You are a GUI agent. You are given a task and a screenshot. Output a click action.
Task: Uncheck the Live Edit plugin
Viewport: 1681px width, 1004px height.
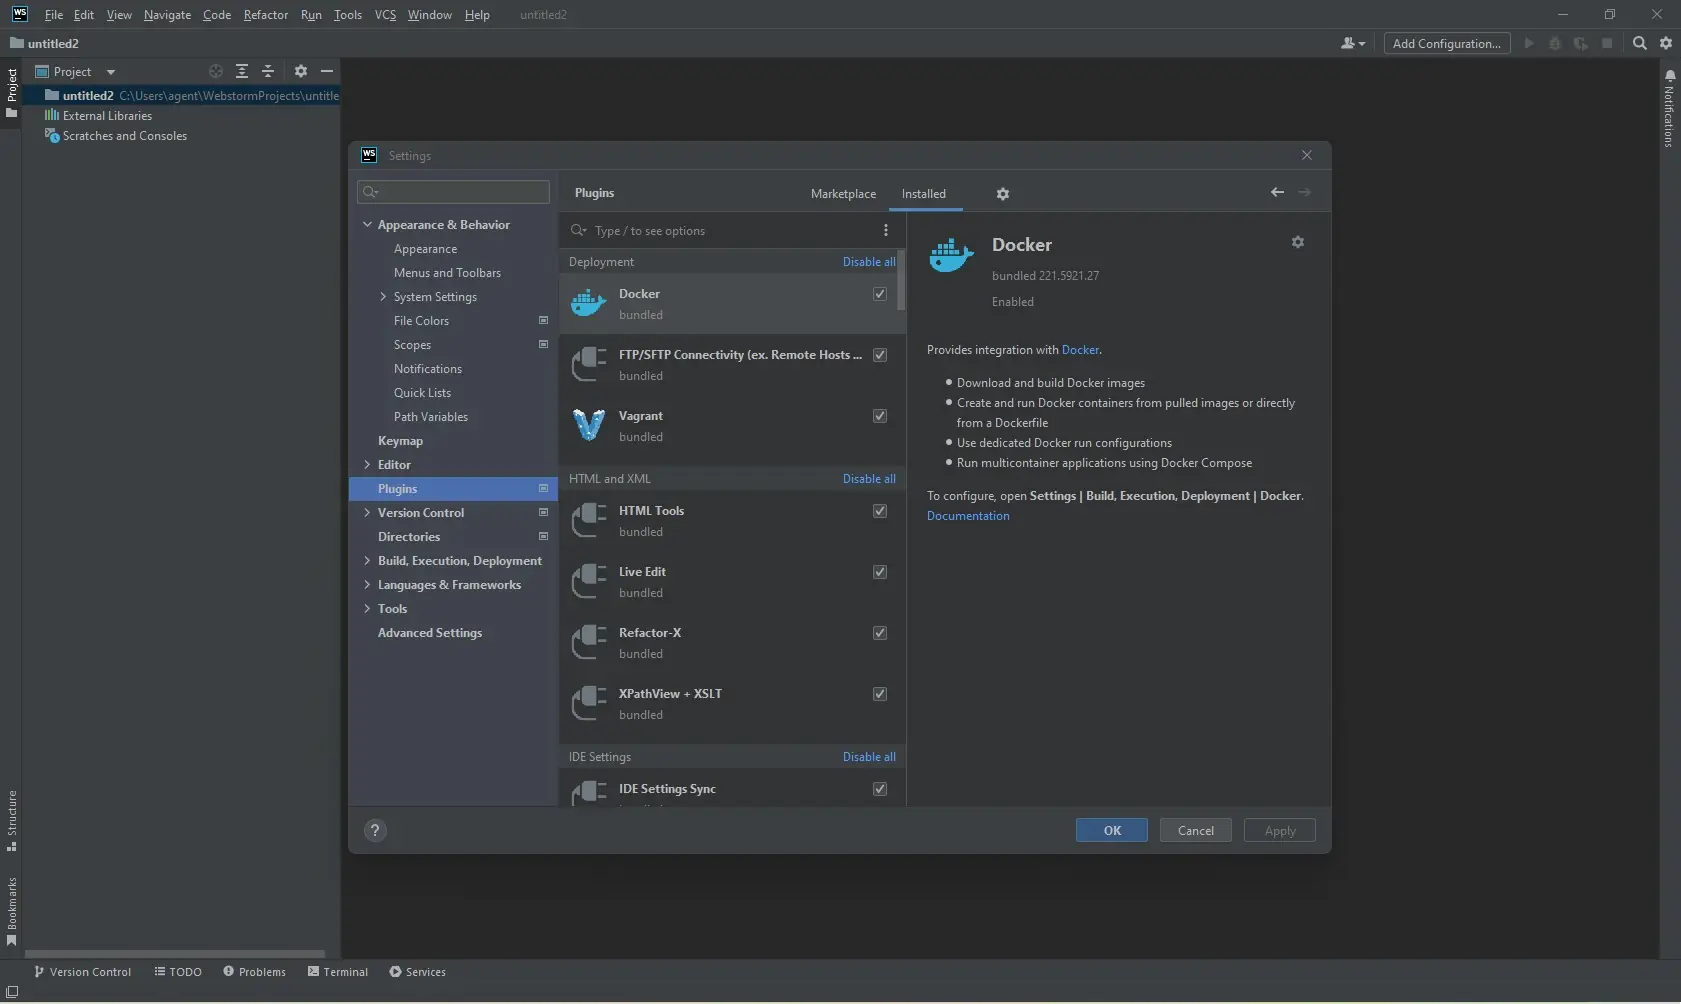pos(880,572)
